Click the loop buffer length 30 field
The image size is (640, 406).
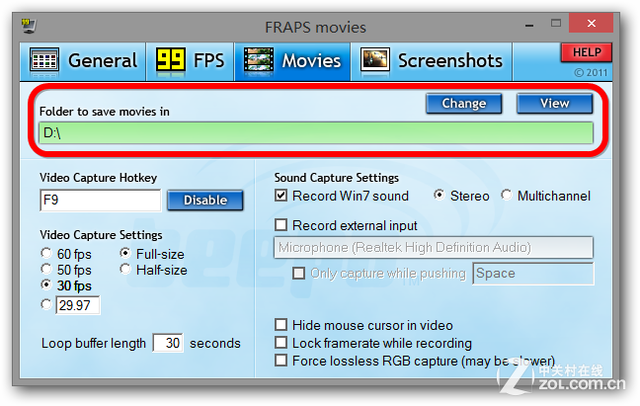pyautogui.click(x=168, y=343)
